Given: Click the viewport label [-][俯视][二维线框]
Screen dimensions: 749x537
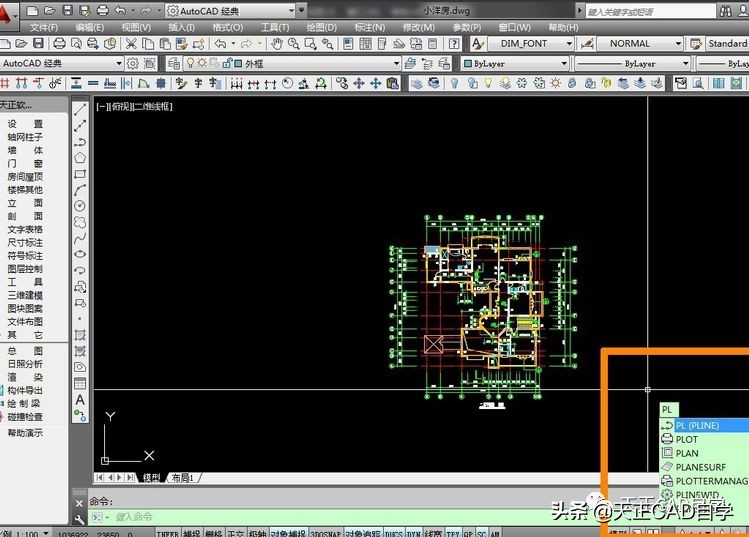Looking at the screenshot, I should (134, 107).
